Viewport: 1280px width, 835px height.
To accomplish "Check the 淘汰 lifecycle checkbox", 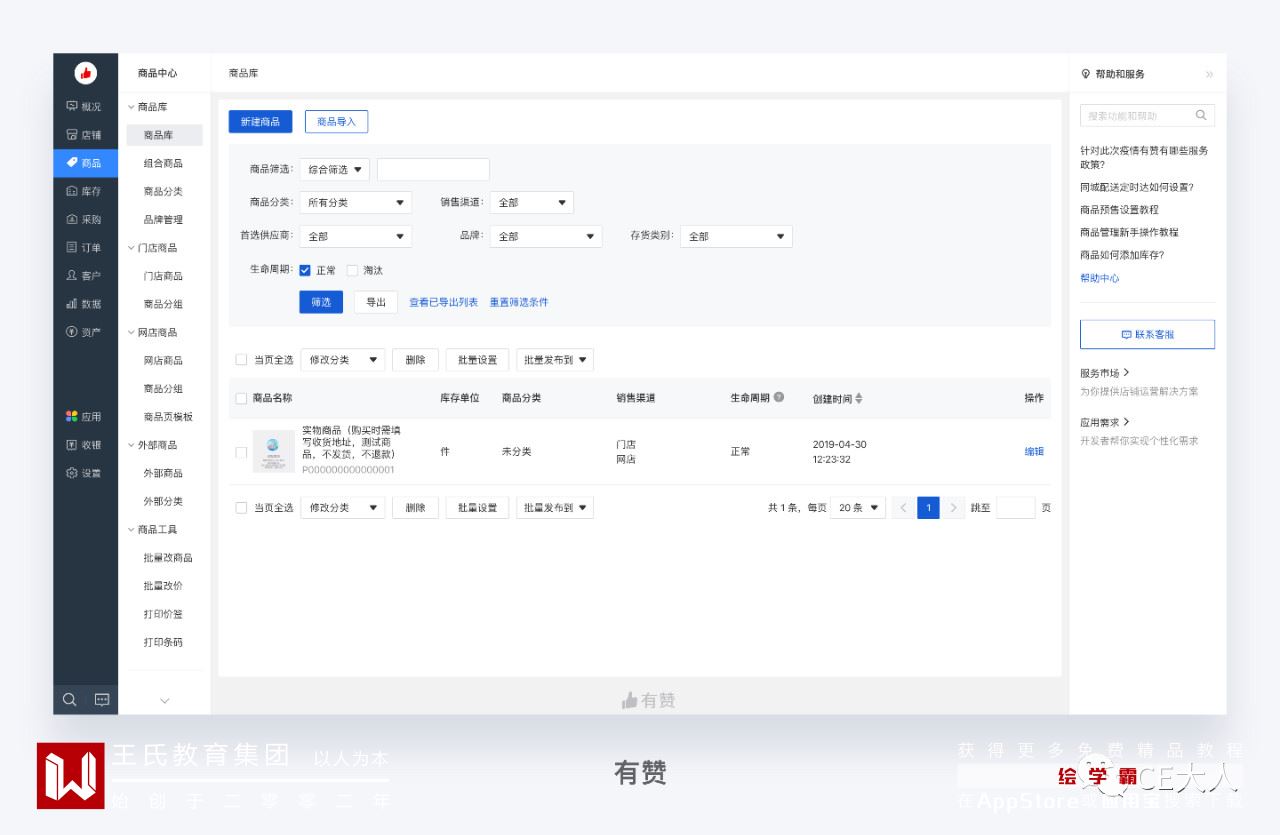I will (352, 270).
